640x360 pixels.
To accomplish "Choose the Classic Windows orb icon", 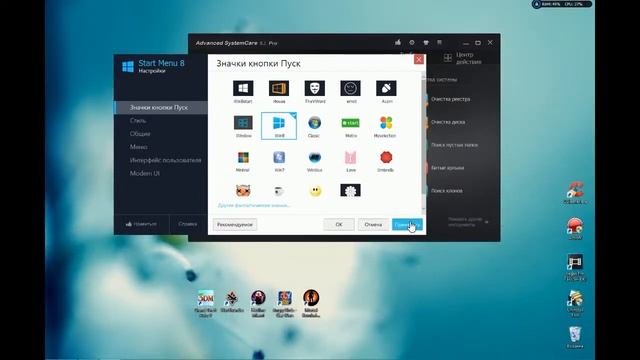I will (314, 123).
